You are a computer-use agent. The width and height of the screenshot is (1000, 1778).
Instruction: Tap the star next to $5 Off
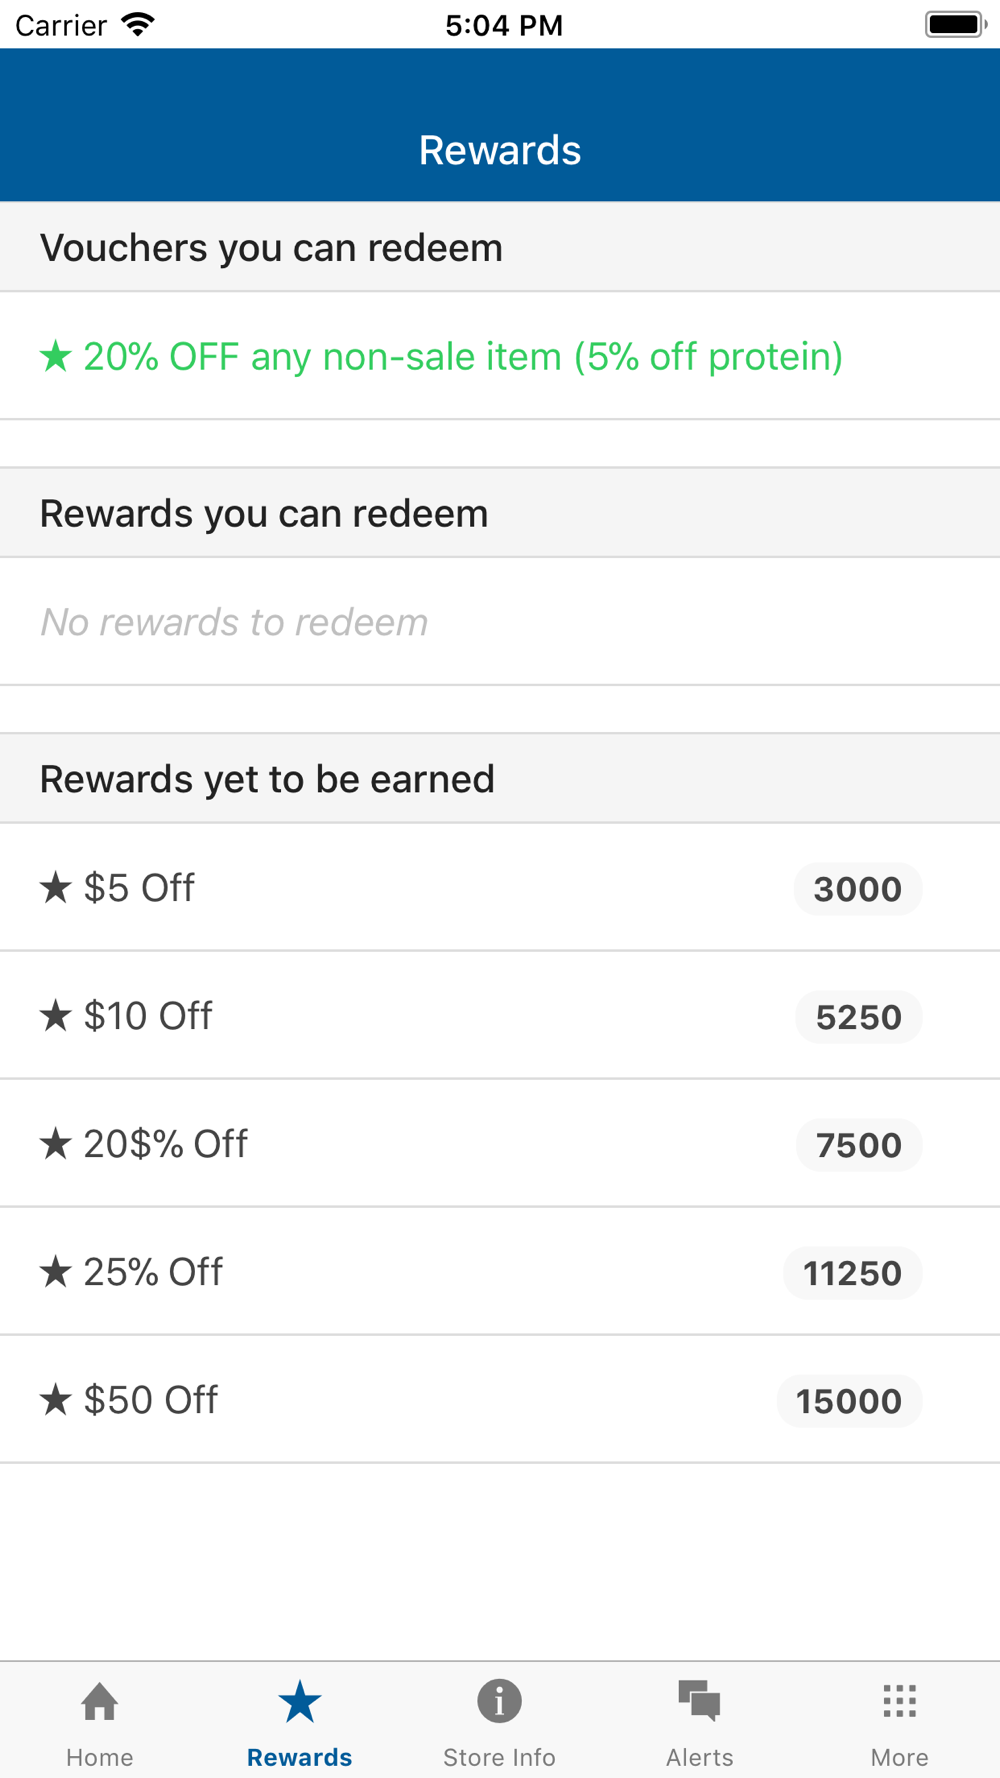tap(56, 887)
